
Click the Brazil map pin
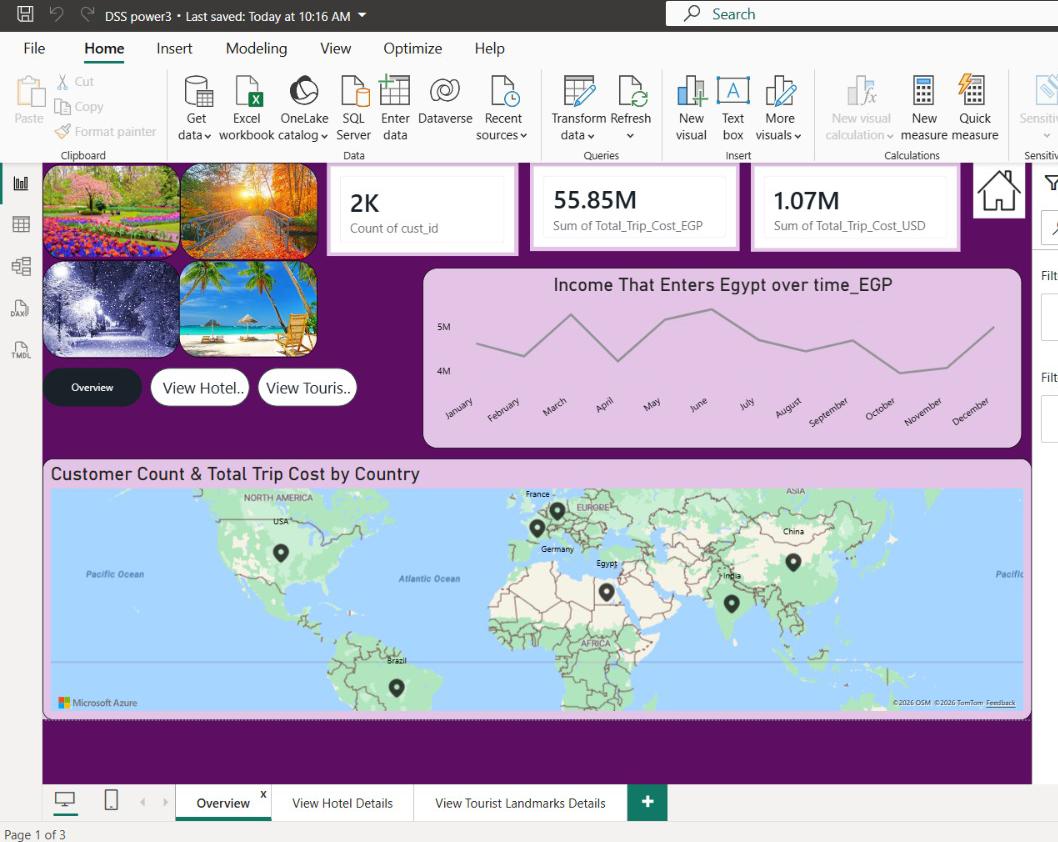tap(397, 687)
